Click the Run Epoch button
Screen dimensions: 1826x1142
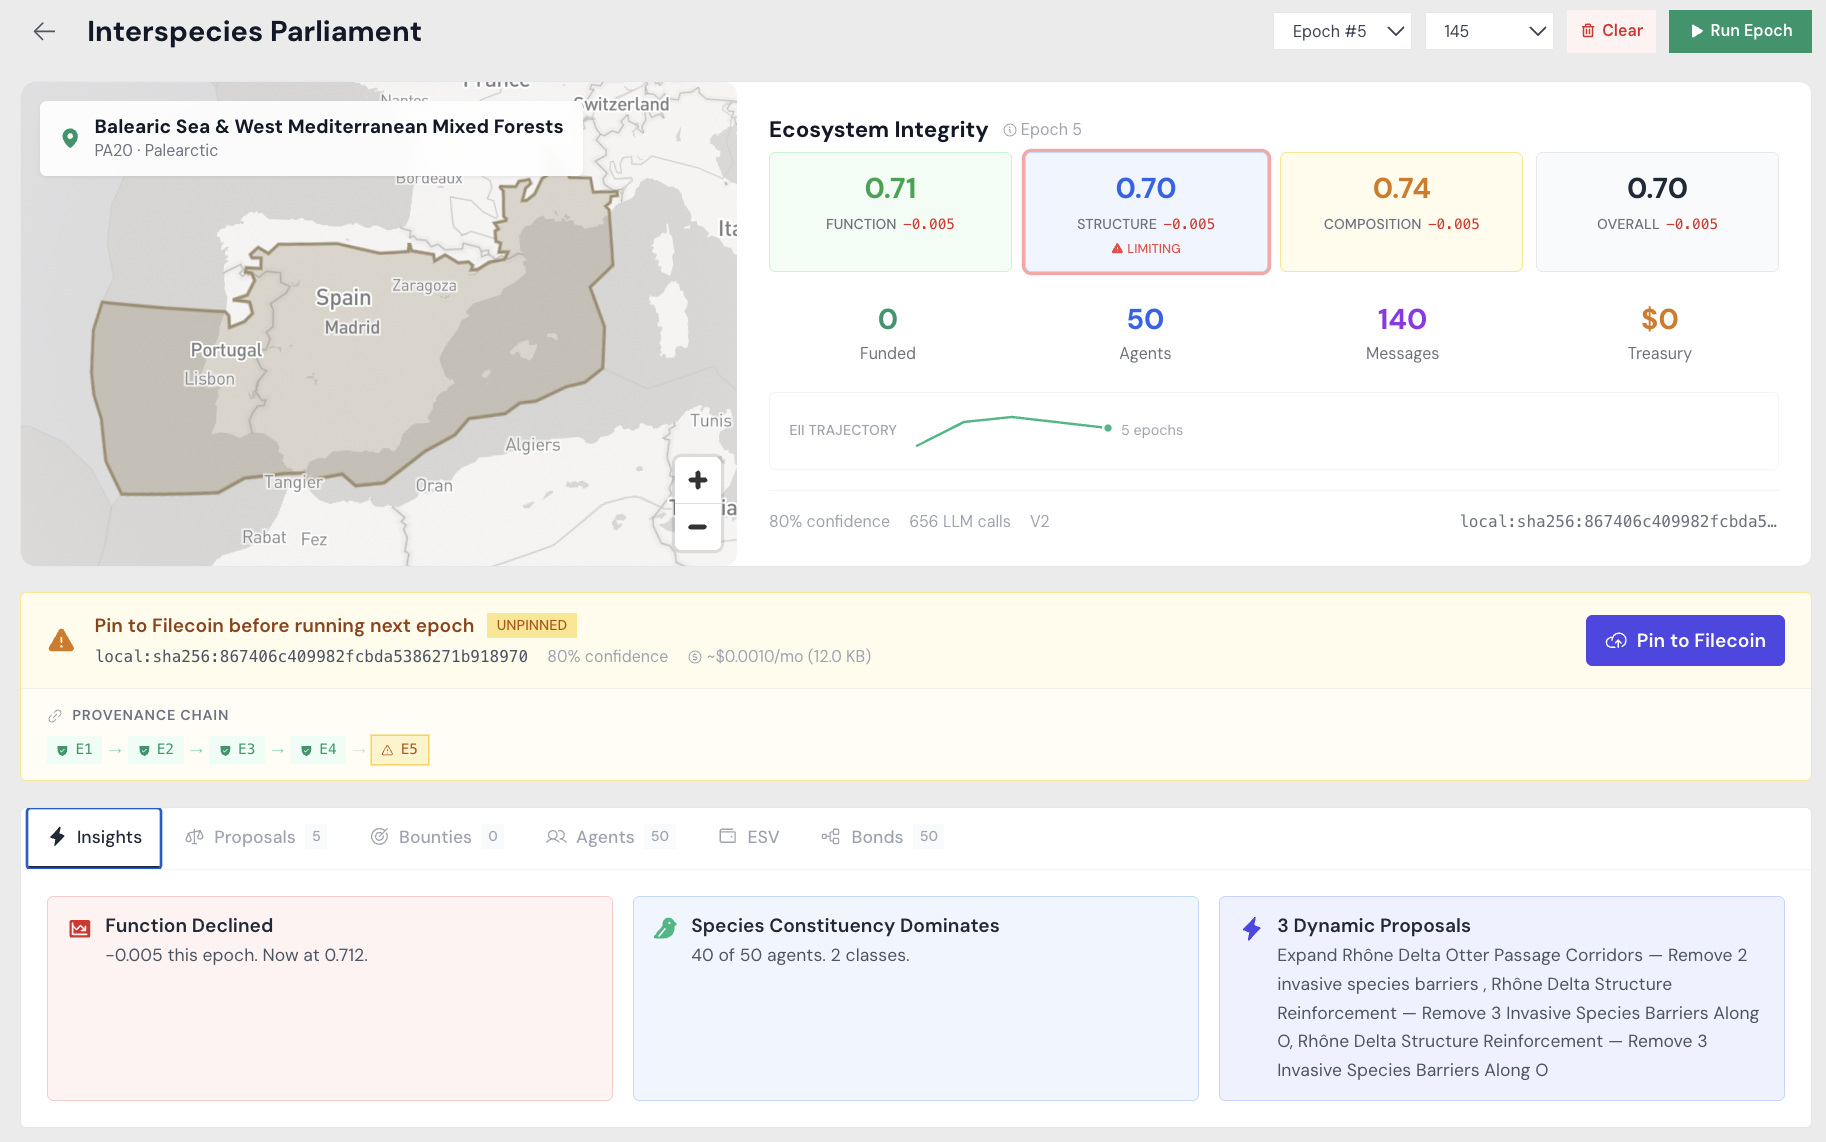pos(1740,31)
